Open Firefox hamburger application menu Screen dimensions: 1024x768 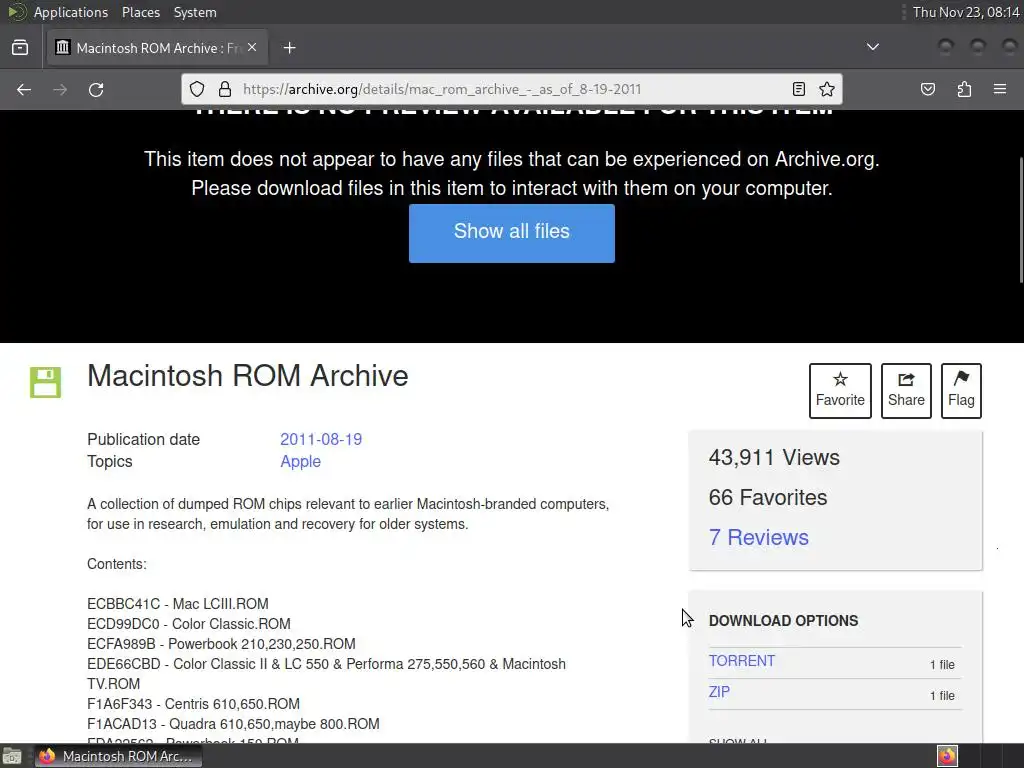point(1000,89)
